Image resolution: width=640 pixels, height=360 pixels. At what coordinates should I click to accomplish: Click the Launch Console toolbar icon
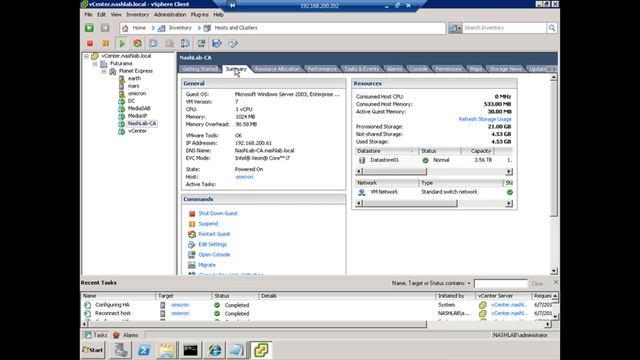point(201,43)
